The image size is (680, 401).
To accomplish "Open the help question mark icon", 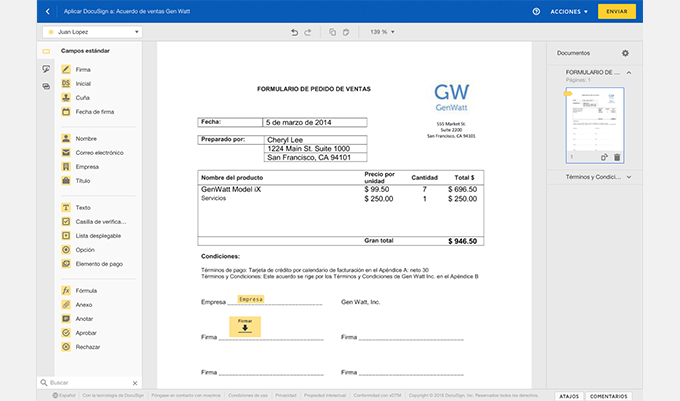I will click(x=537, y=11).
